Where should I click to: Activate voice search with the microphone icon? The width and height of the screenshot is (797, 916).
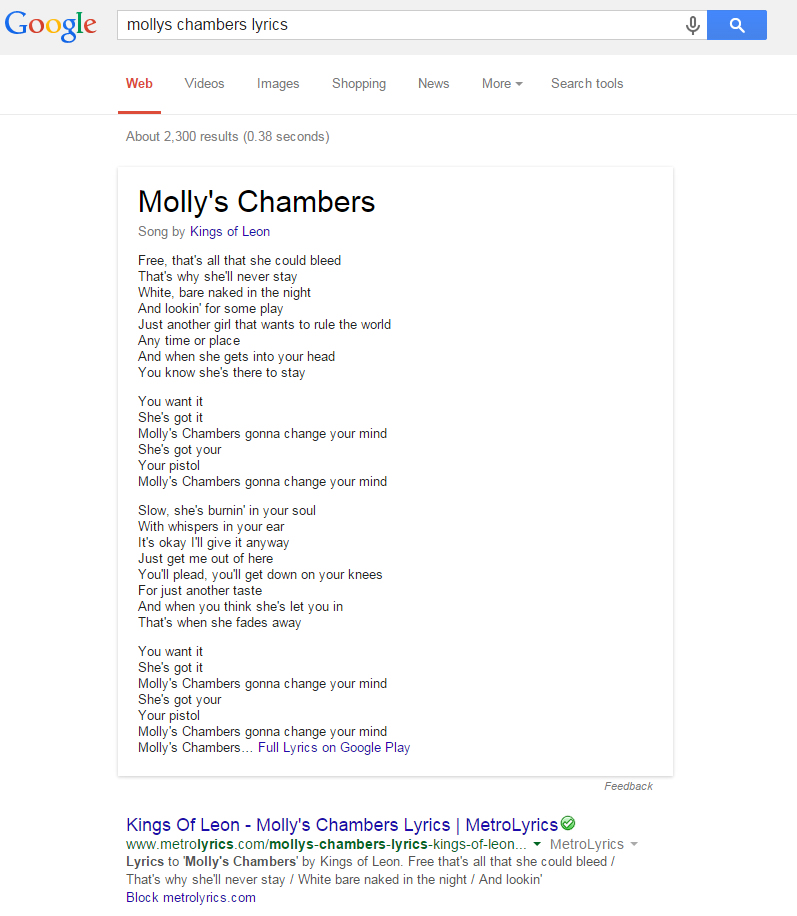(692, 25)
